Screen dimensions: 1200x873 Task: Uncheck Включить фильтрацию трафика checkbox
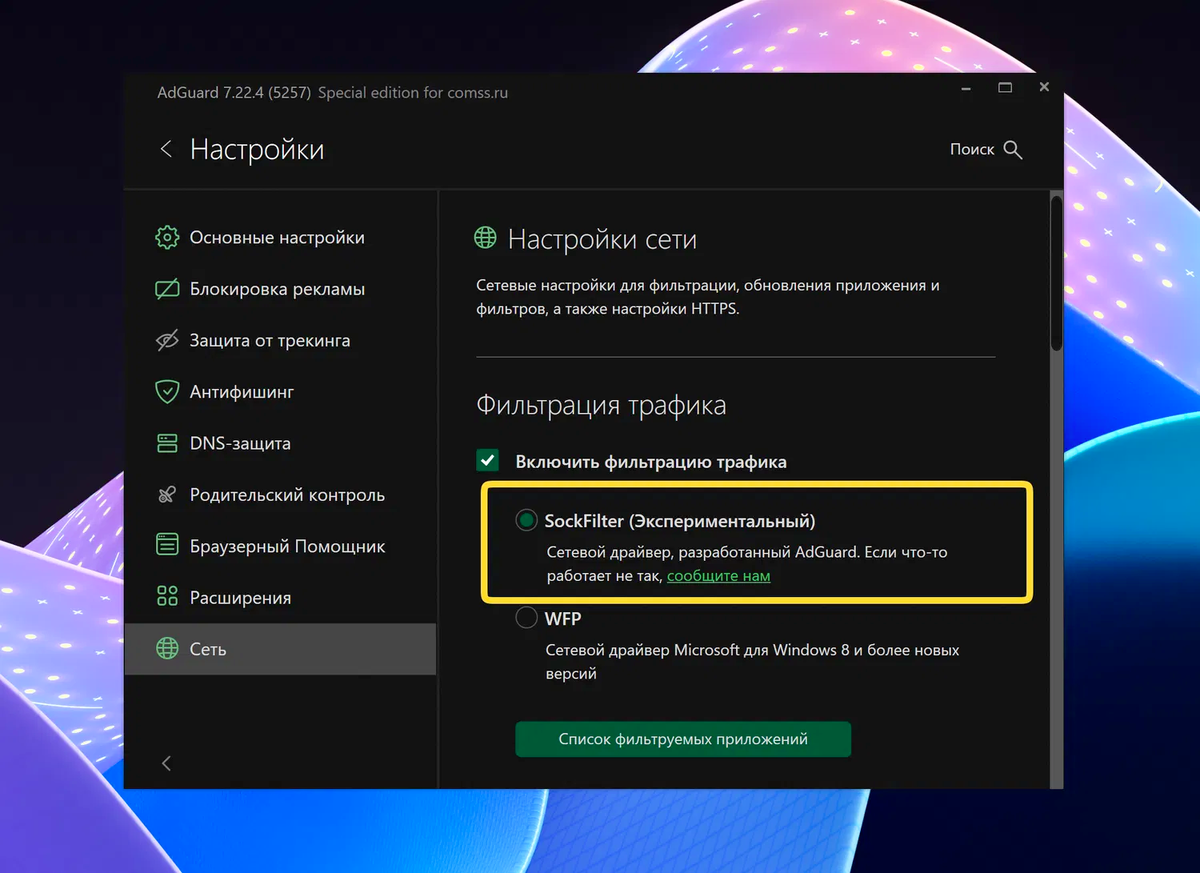(488, 461)
